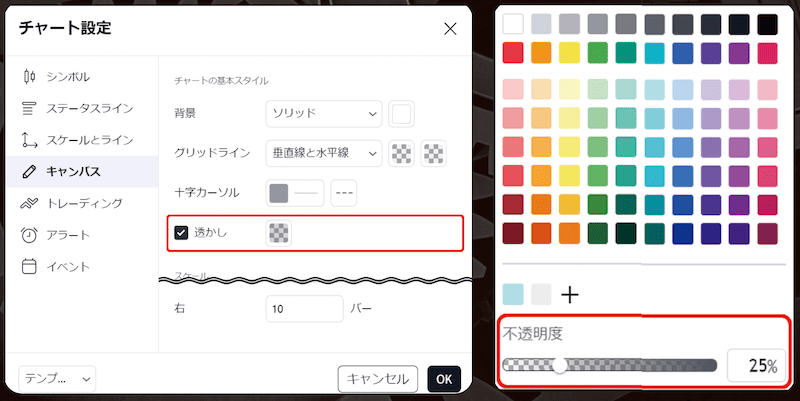Pick the light gray saved custom color

coord(541,295)
